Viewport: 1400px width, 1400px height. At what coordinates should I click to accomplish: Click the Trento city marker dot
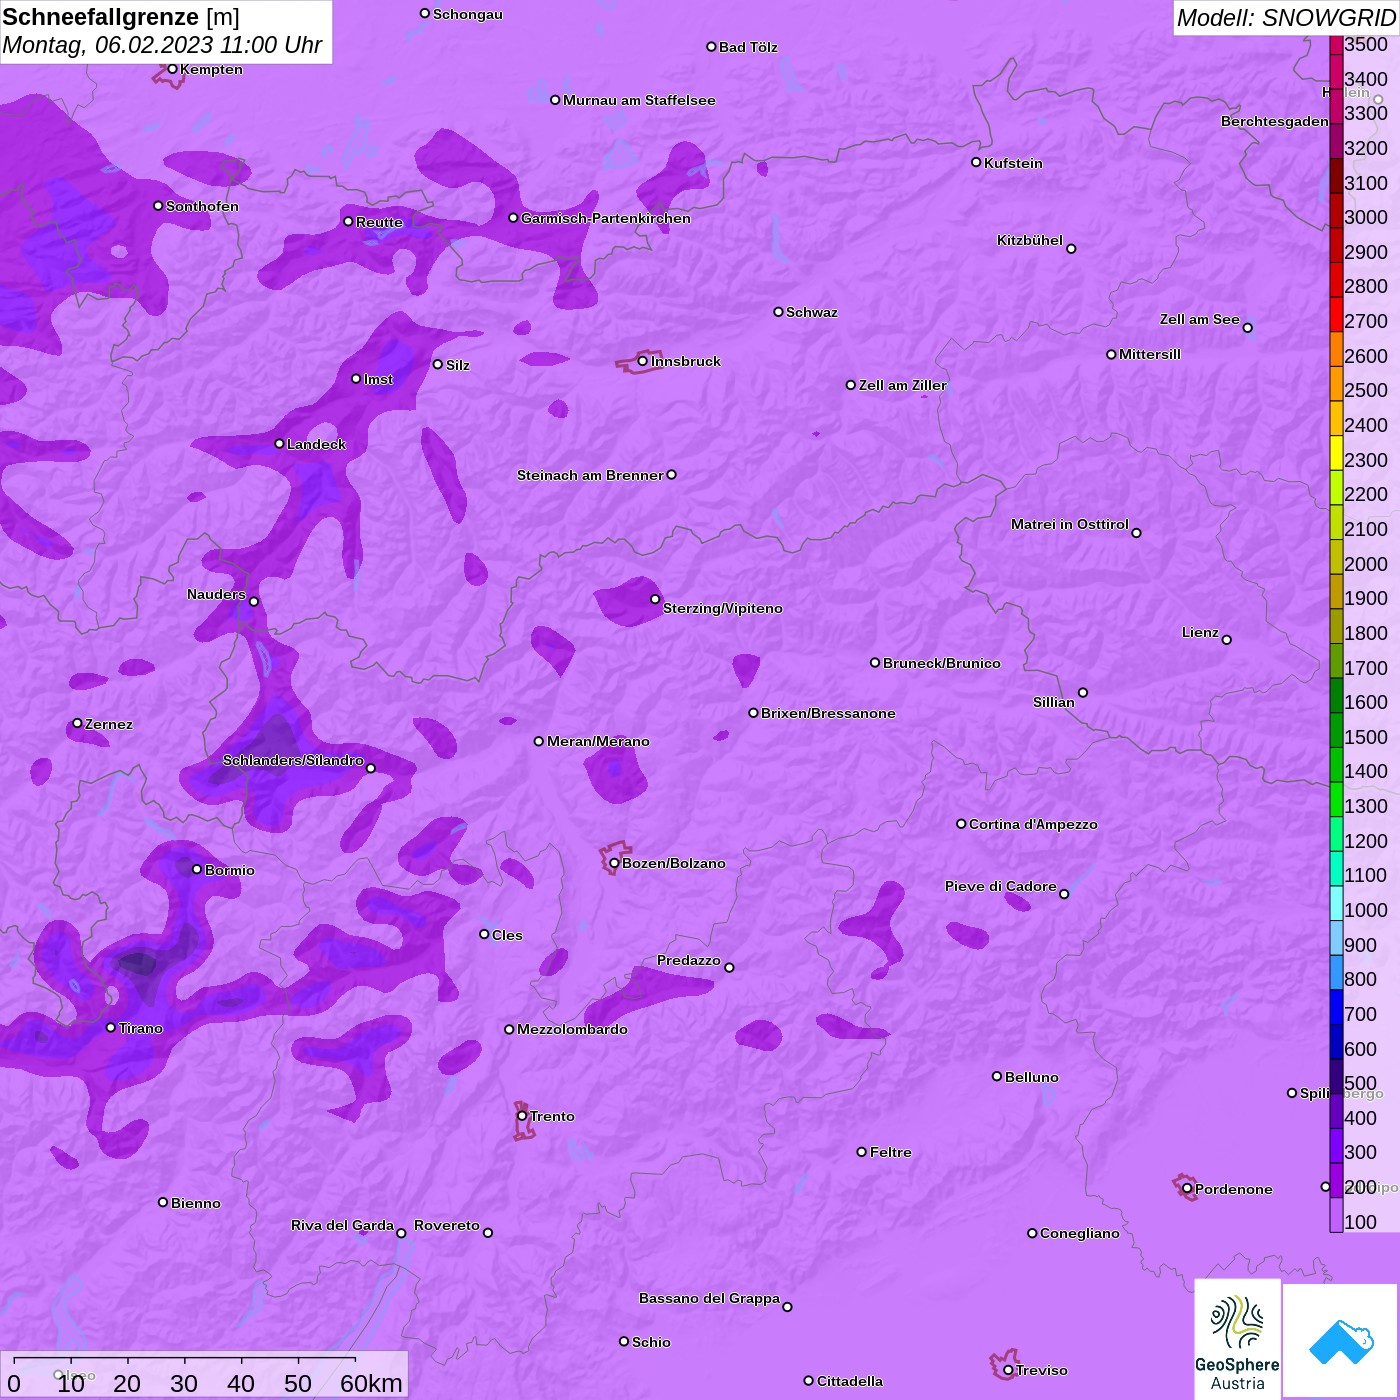coord(522,1116)
